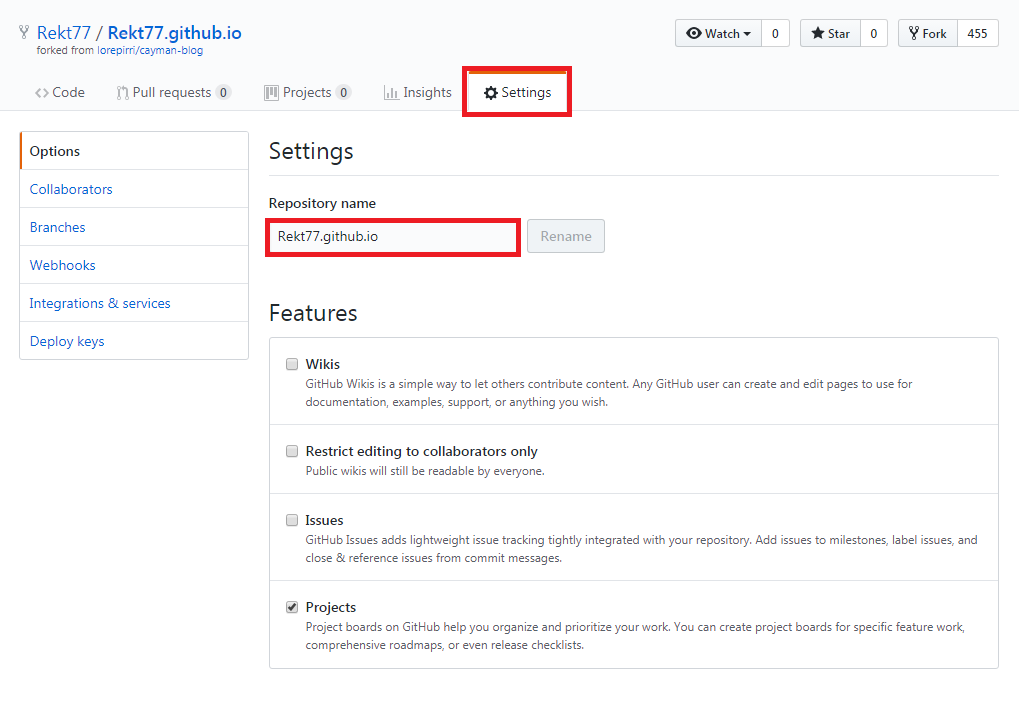Click the Issues feature label

pyautogui.click(x=324, y=520)
